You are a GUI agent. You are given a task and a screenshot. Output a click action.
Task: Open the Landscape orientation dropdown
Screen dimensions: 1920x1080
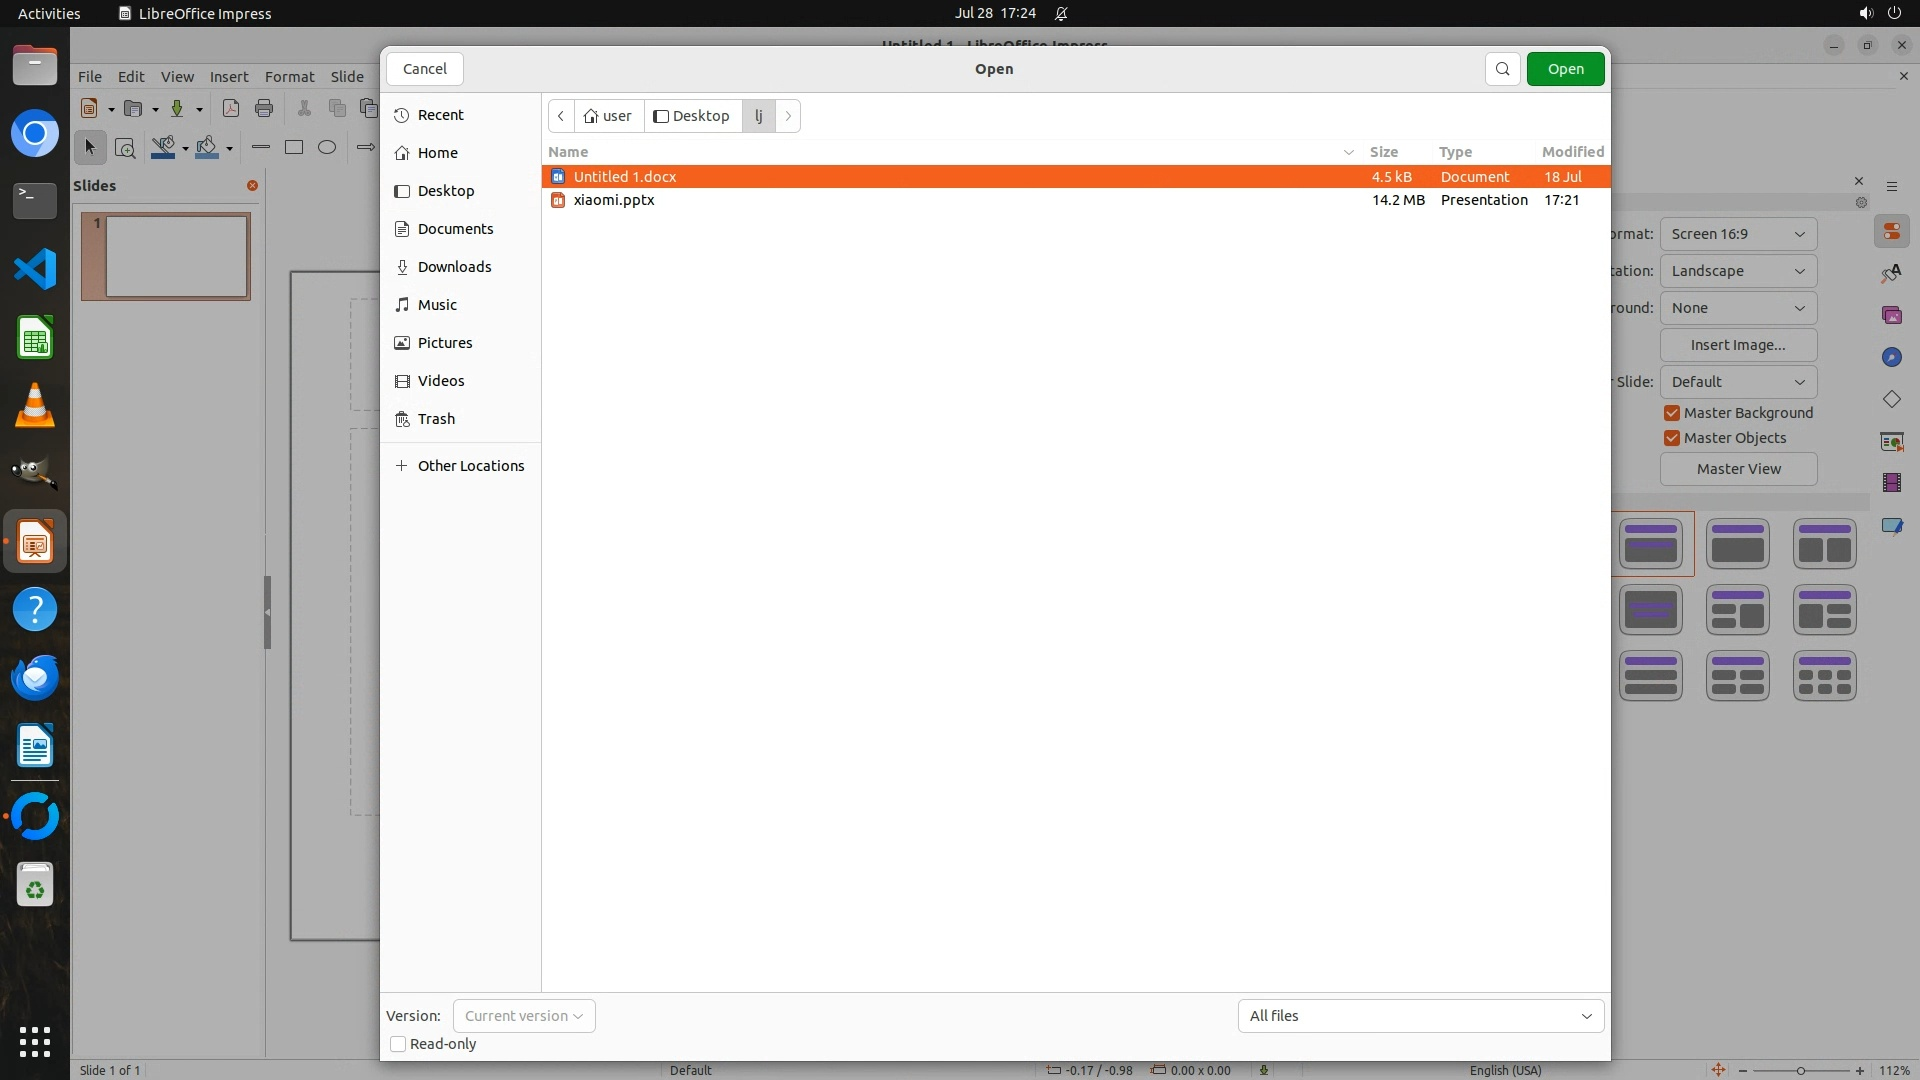(x=1738, y=271)
